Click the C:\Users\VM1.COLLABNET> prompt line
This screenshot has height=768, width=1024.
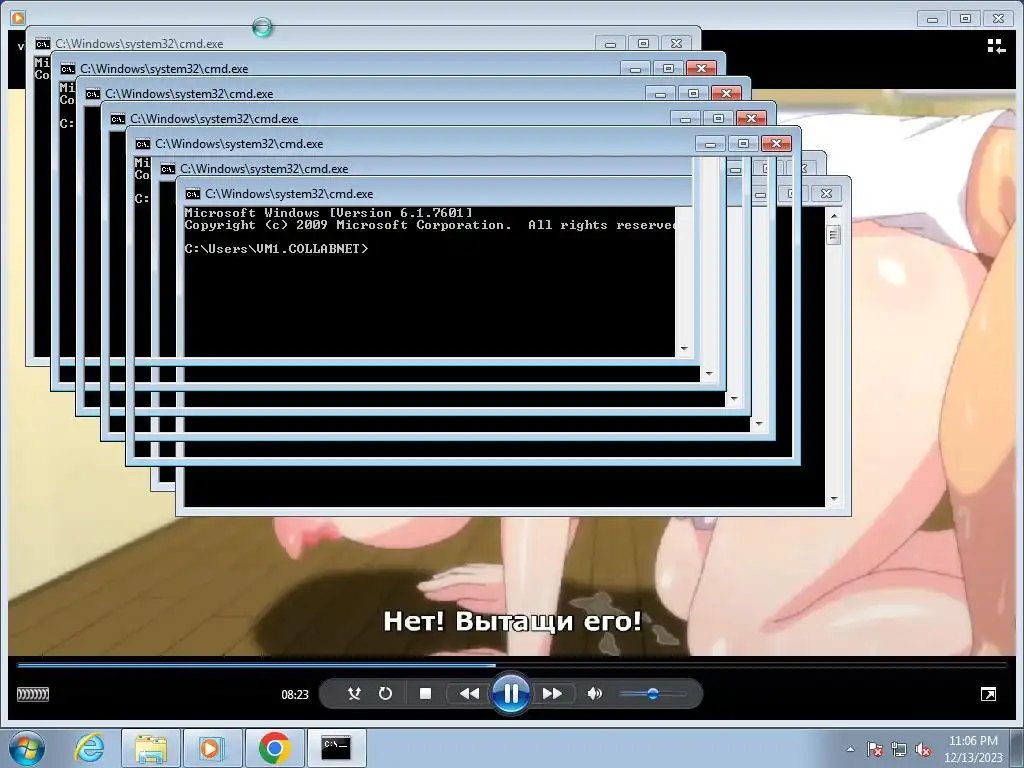276,249
